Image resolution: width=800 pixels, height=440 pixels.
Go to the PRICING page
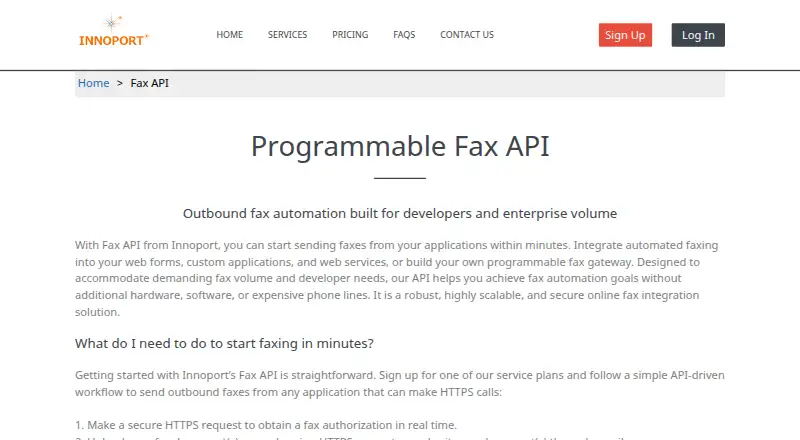click(350, 35)
